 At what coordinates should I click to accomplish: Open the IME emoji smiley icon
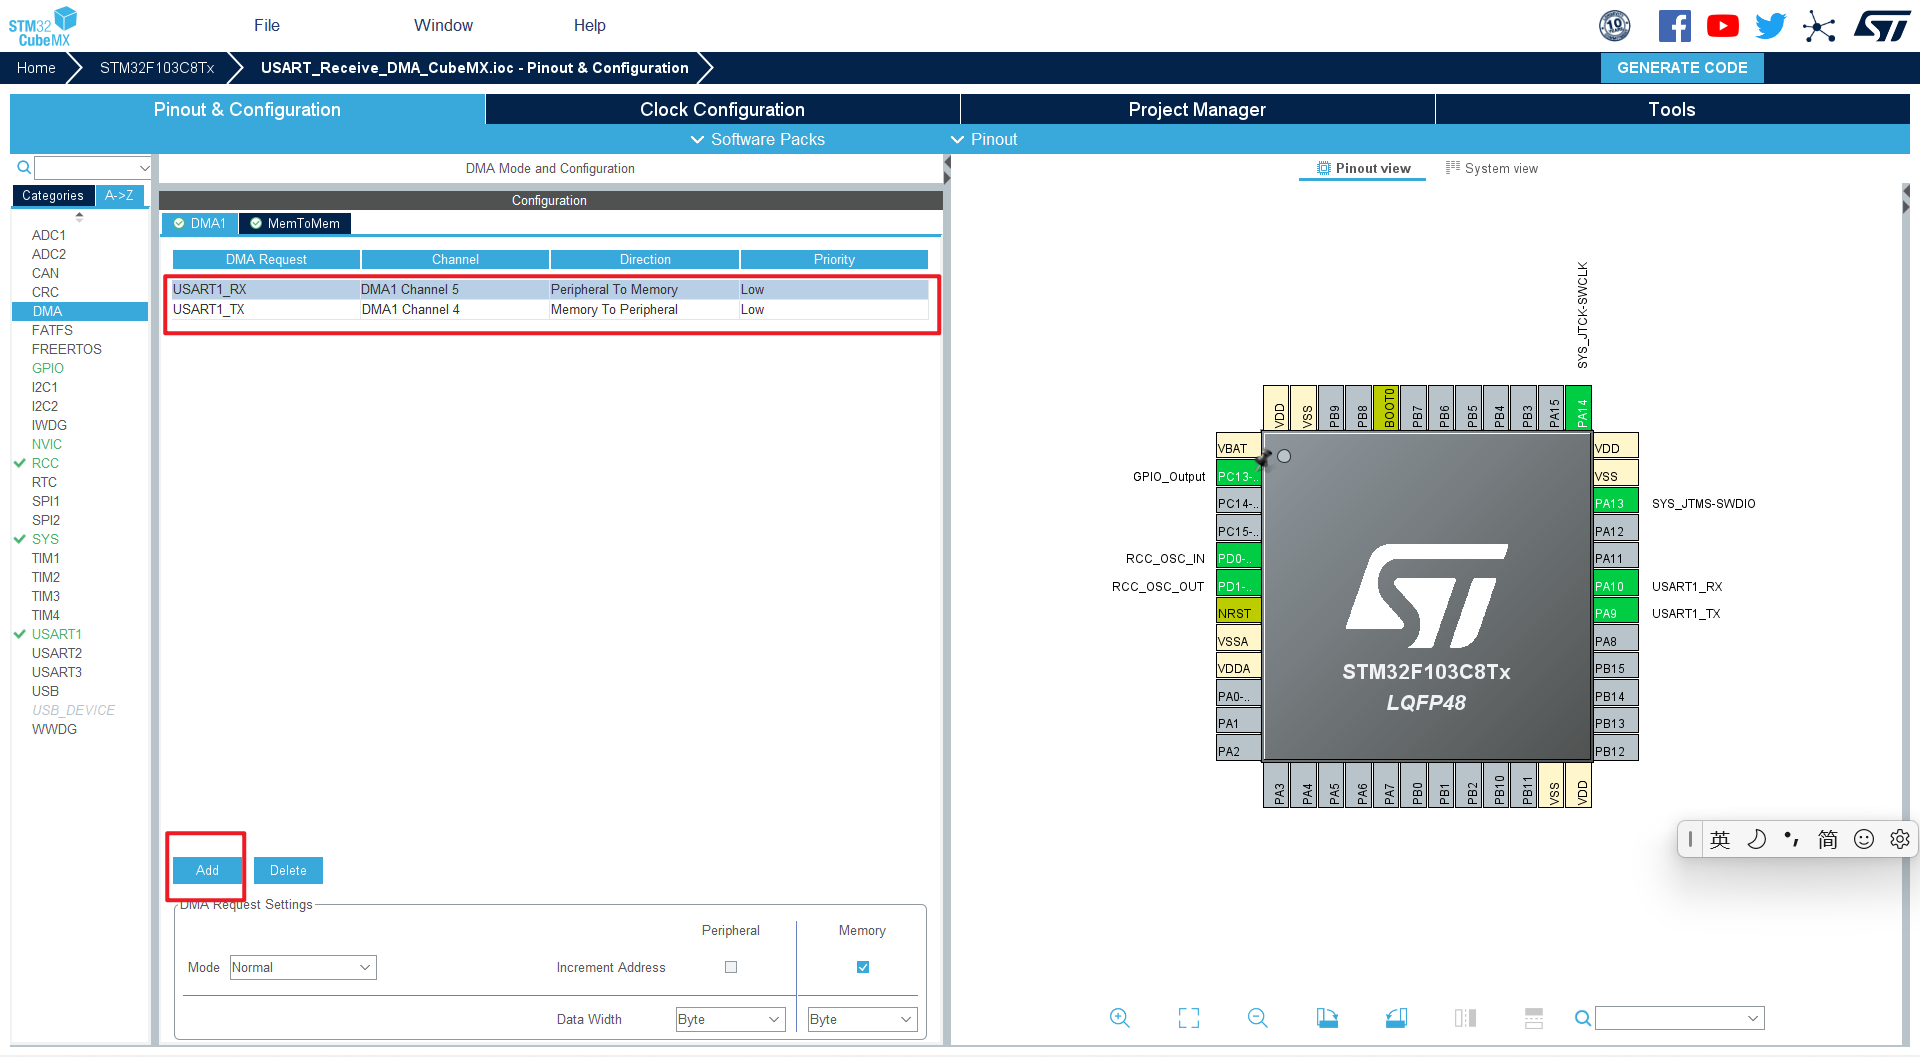pos(1864,839)
